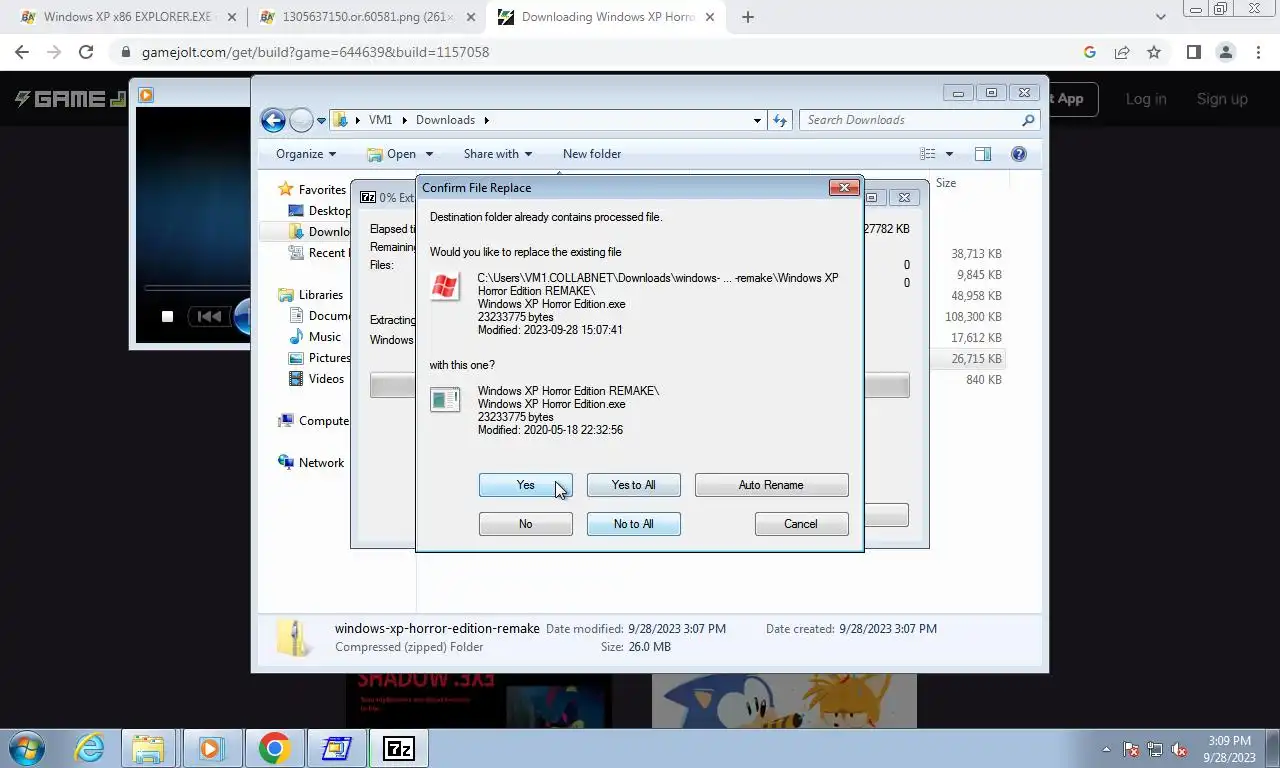Choose Yes to All in replace dialog

click(633, 485)
